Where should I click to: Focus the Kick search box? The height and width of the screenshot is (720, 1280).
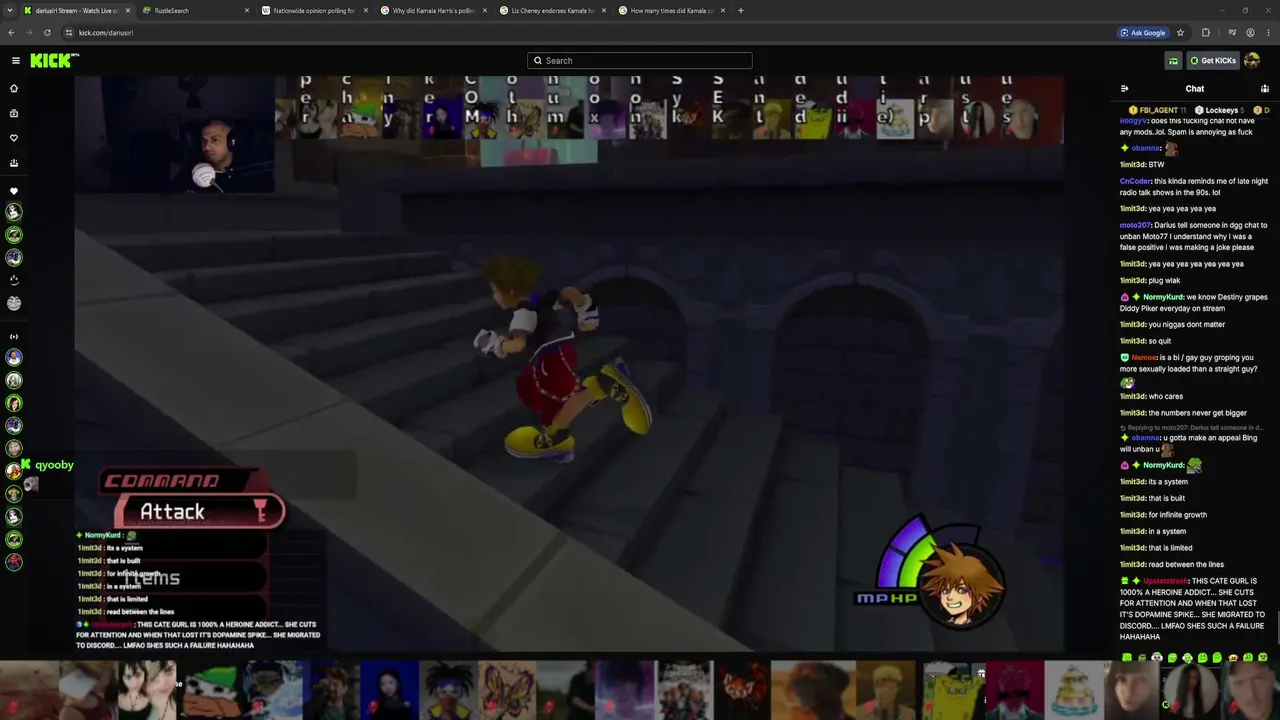pyautogui.click(x=640, y=60)
